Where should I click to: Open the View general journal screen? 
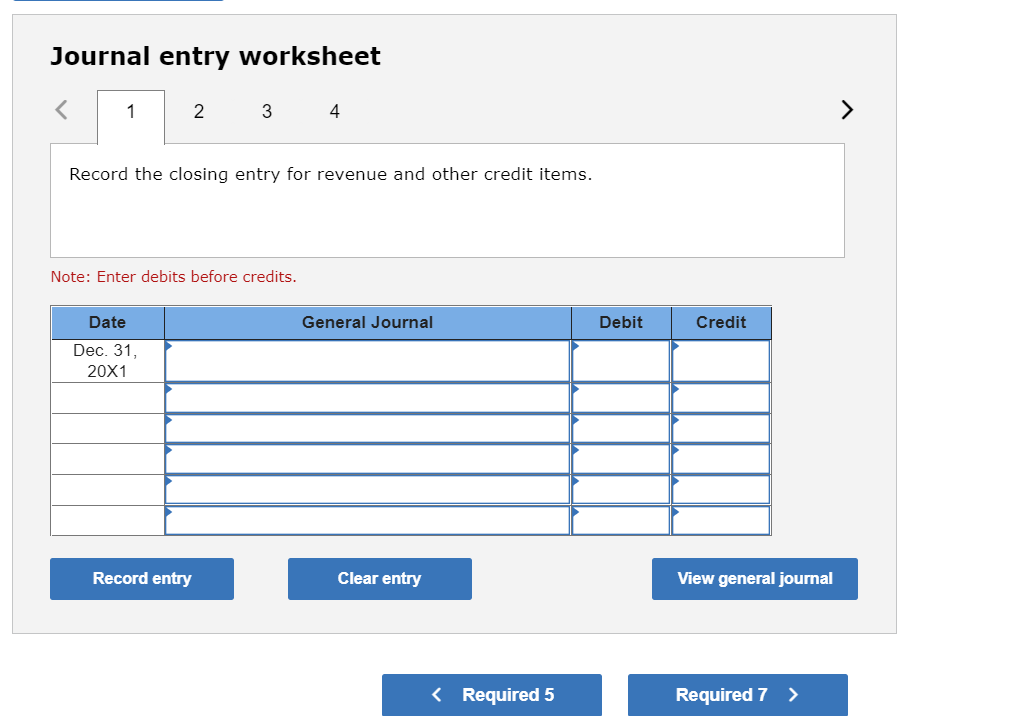point(754,578)
